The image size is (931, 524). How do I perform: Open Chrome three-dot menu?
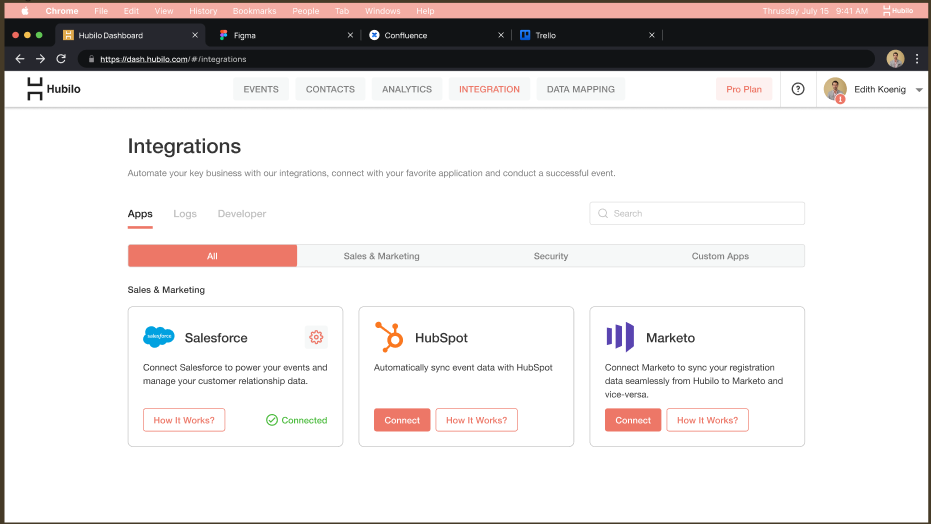(917, 59)
